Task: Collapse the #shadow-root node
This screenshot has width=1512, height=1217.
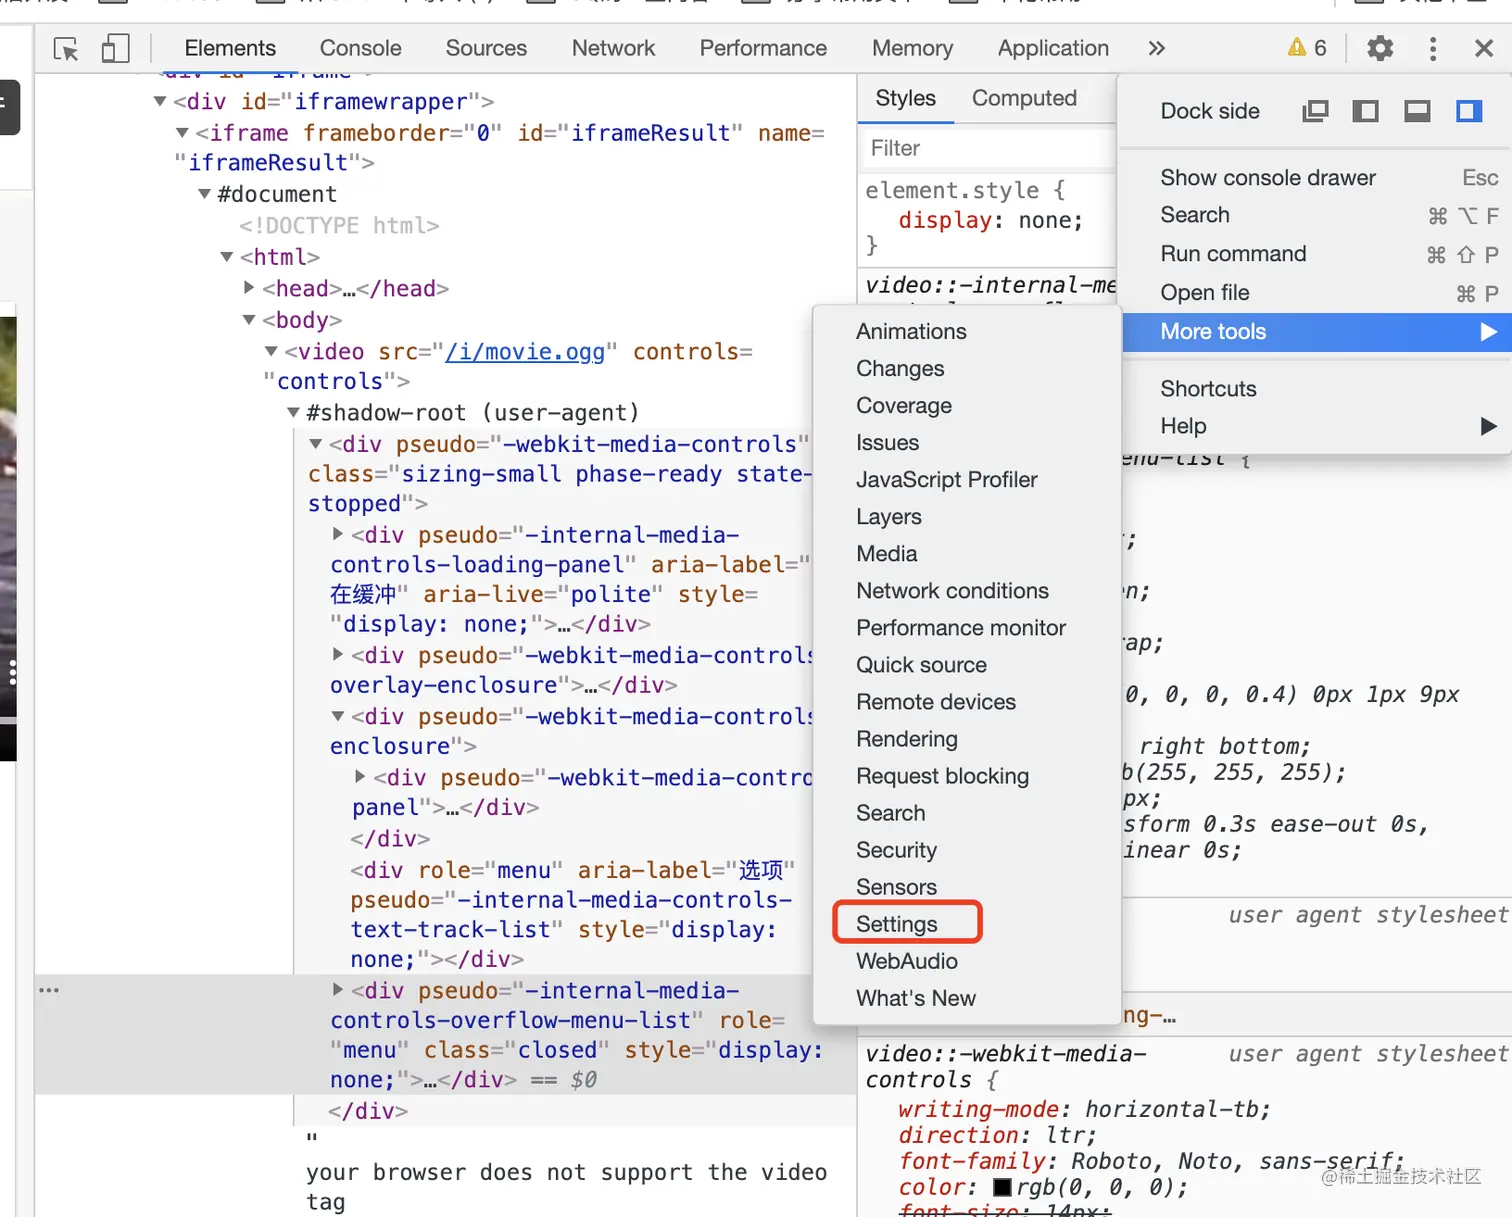Action: click(x=292, y=412)
